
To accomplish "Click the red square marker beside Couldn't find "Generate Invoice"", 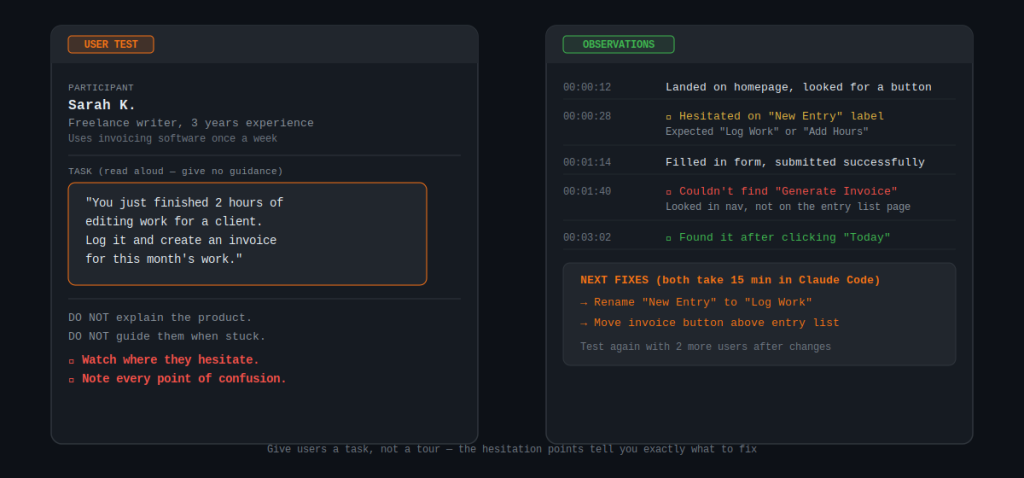I will [669, 192].
